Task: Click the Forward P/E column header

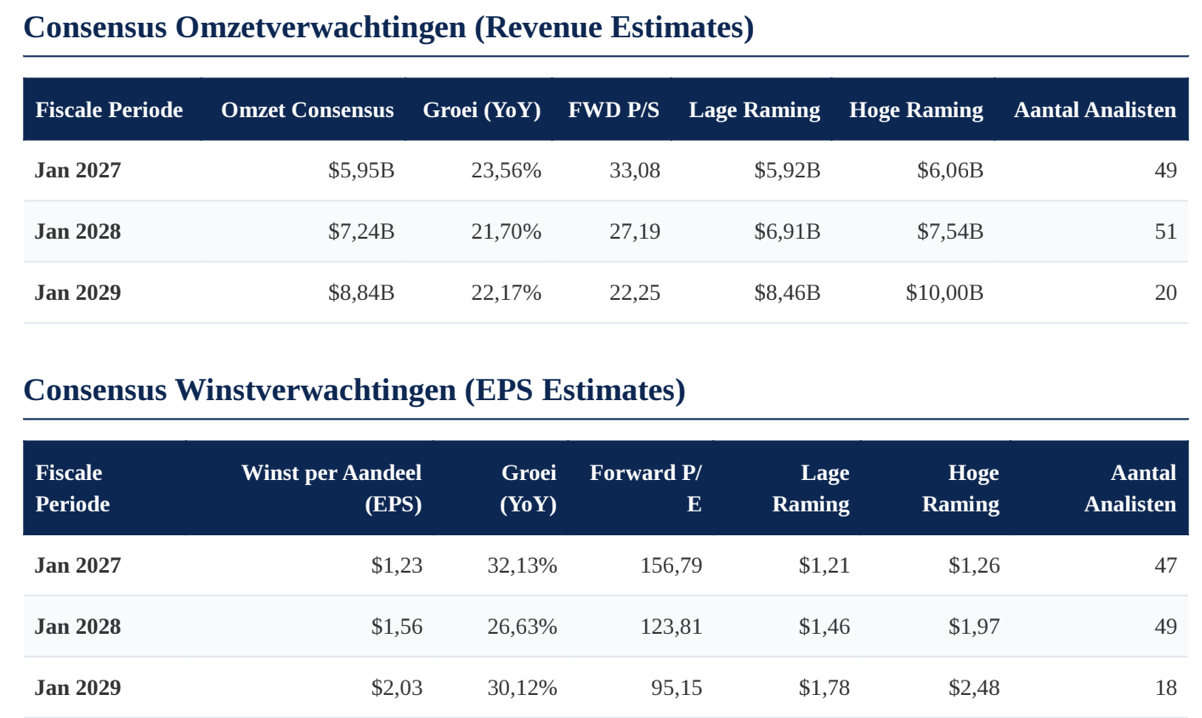Action: tap(646, 488)
